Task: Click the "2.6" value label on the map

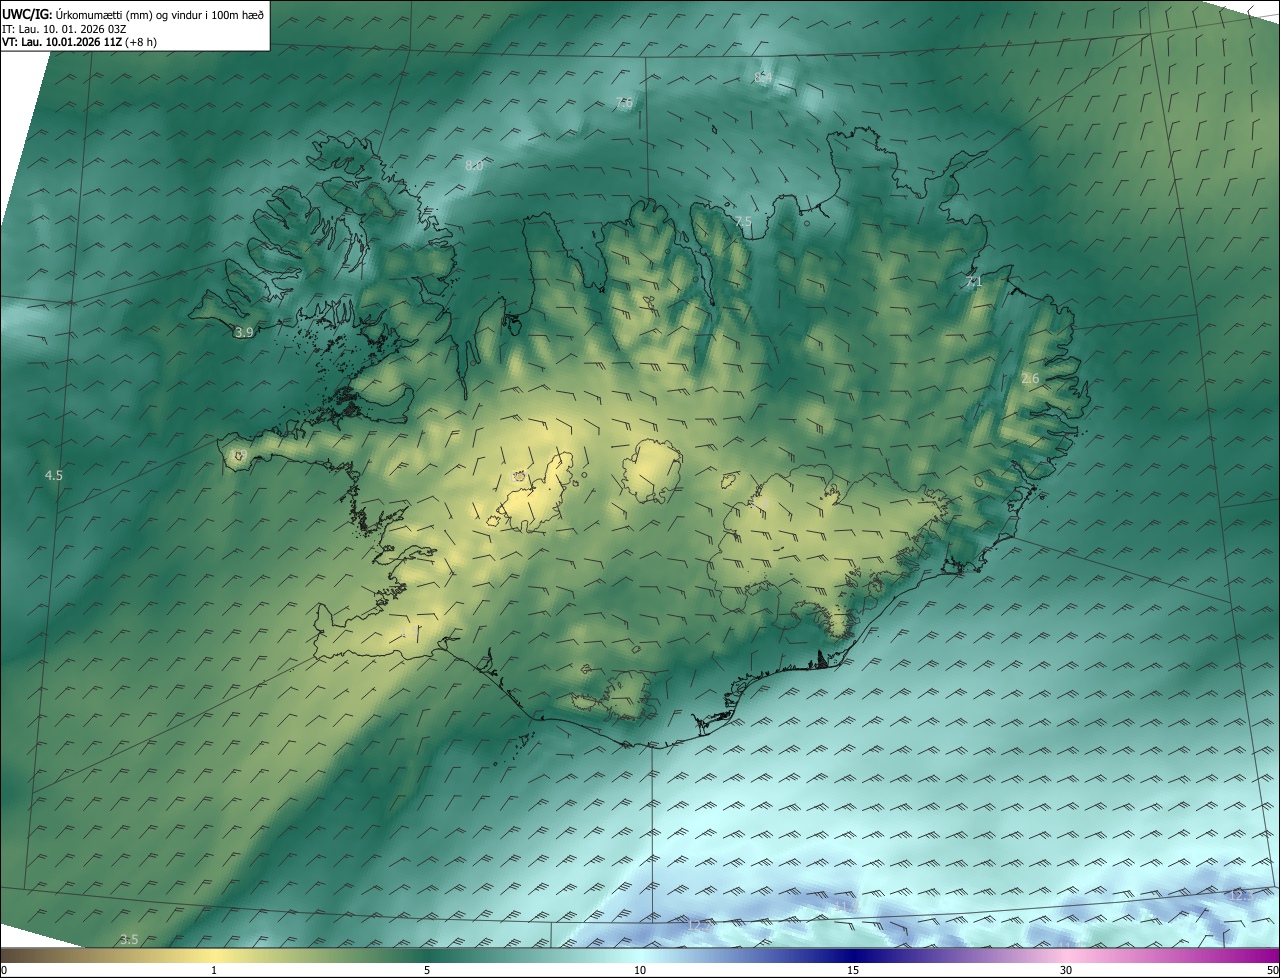Action: (1030, 379)
